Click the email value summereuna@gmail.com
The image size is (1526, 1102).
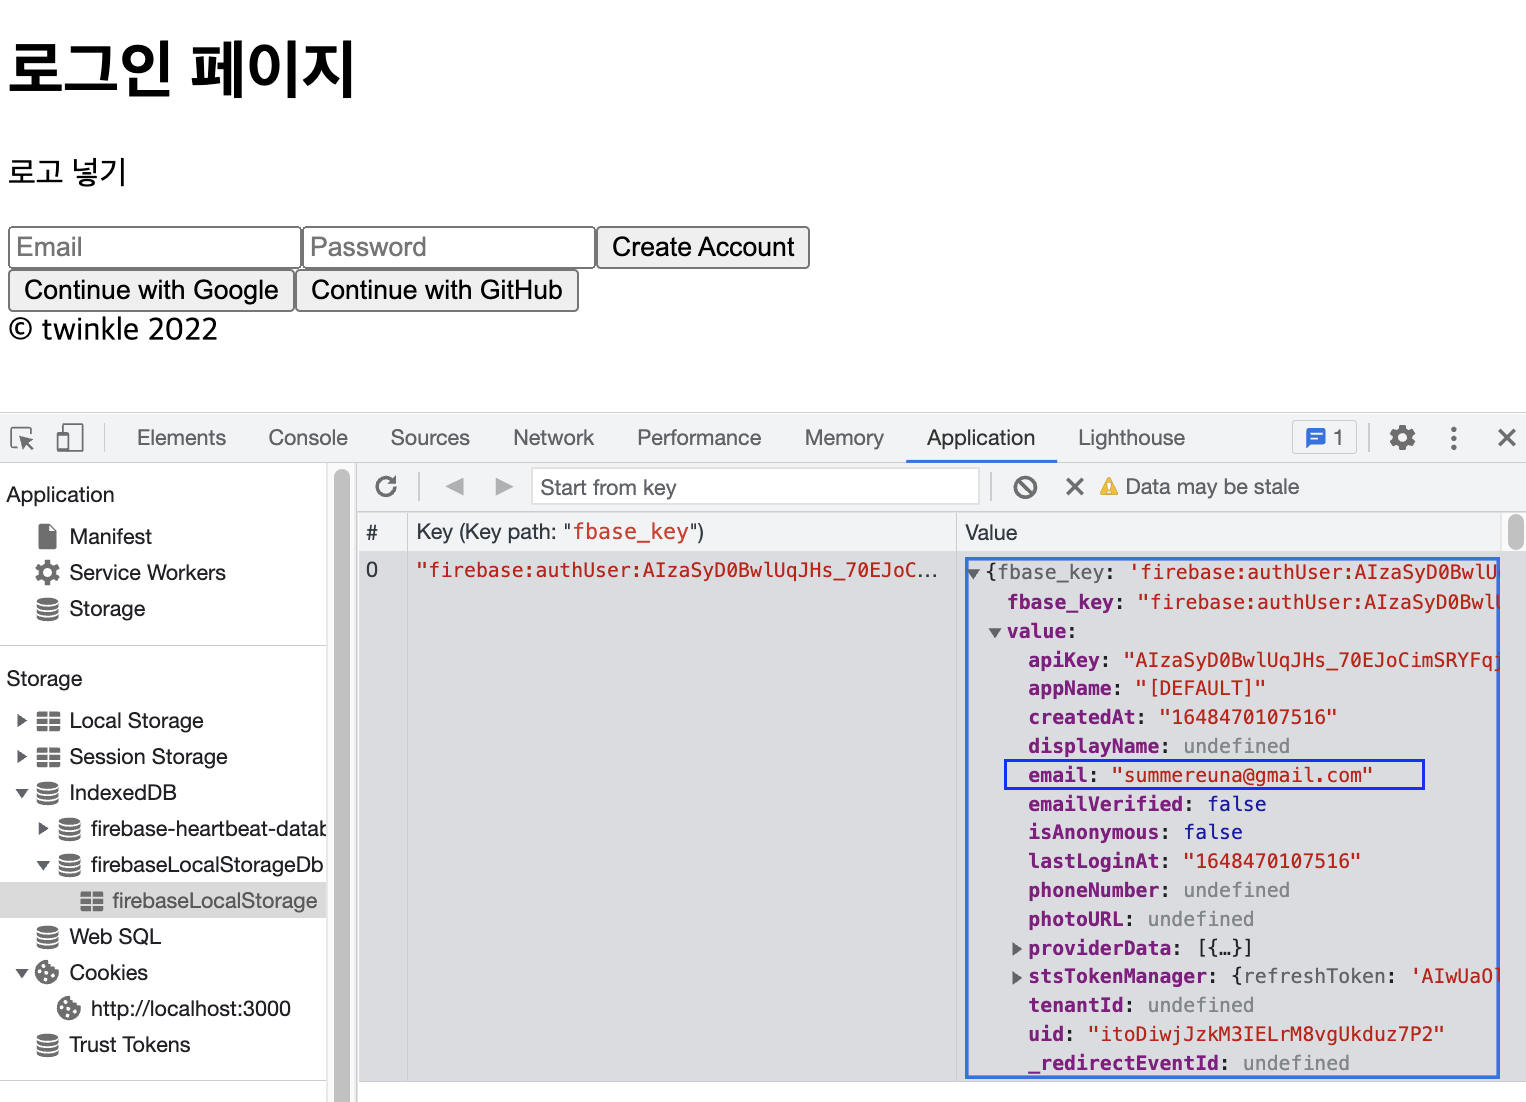point(1242,775)
